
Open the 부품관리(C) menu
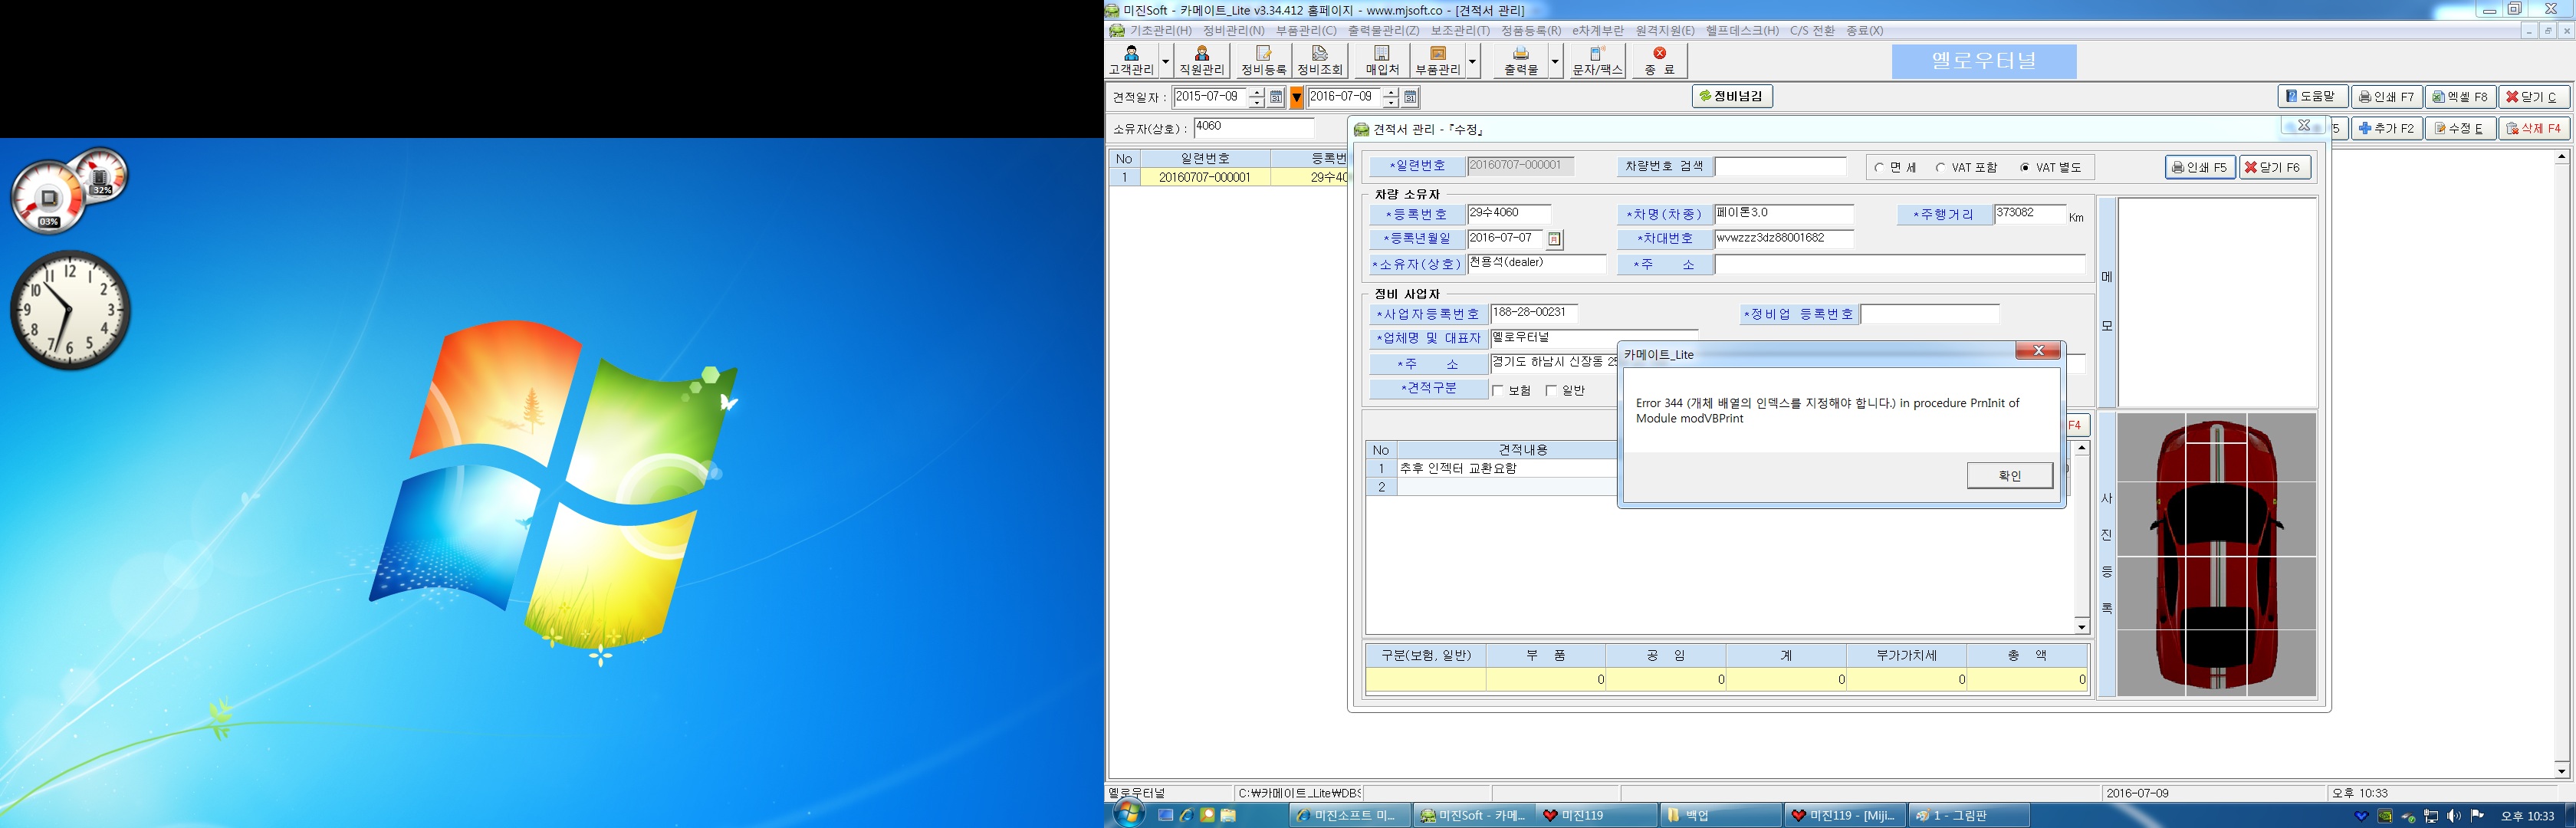1306,31
